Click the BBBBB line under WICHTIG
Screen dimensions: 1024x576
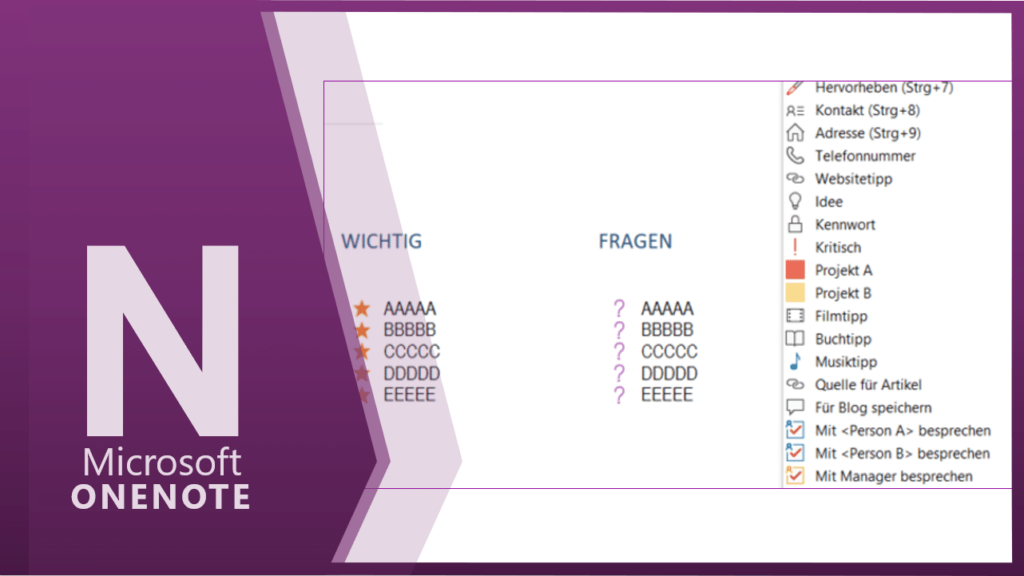click(409, 330)
